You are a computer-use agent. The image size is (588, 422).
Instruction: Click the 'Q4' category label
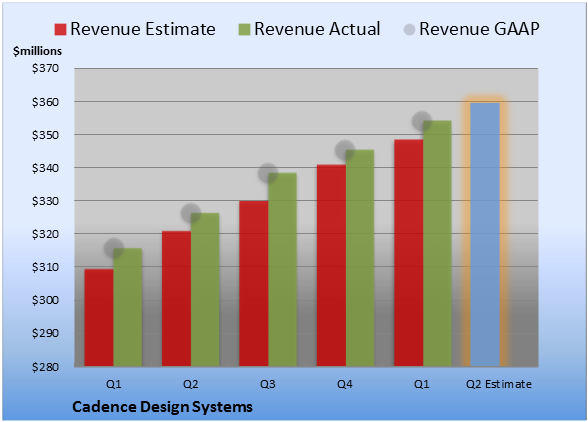[x=345, y=384]
